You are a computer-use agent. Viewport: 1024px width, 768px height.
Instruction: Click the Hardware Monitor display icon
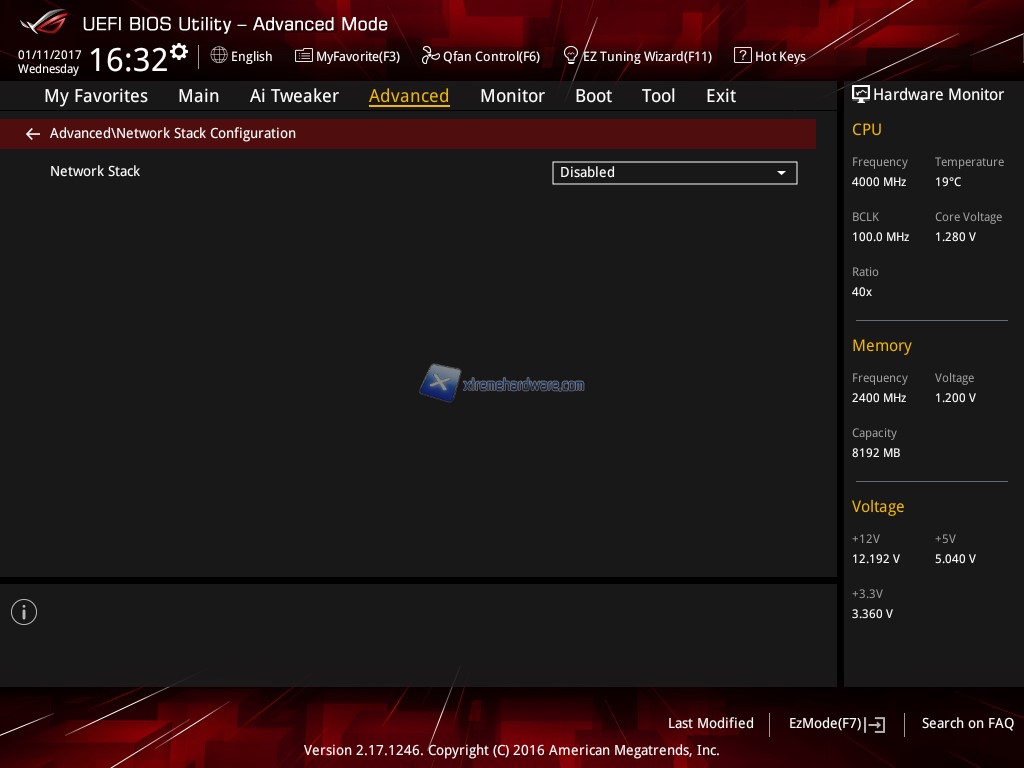point(860,94)
